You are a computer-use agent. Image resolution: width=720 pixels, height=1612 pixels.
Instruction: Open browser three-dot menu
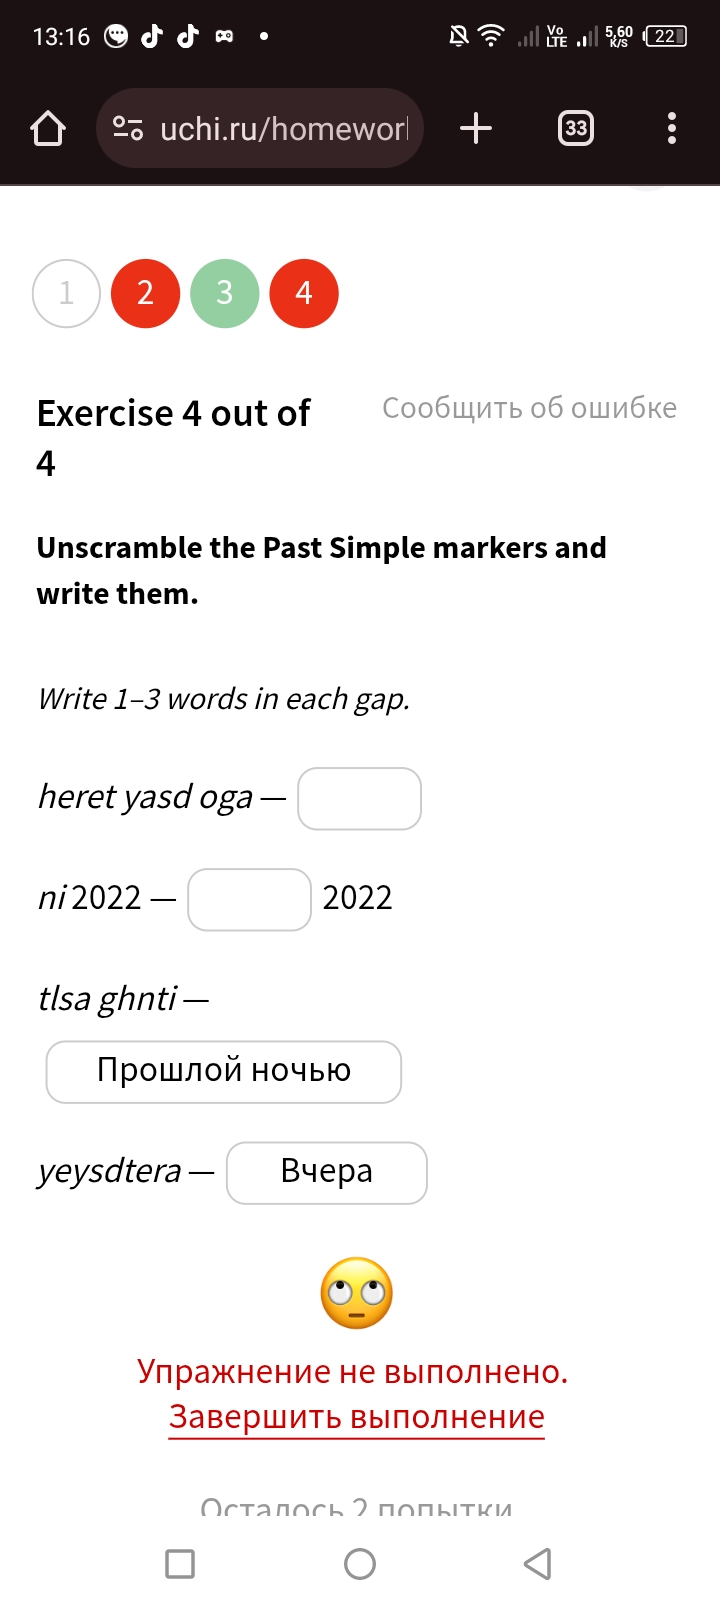pos(672,128)
